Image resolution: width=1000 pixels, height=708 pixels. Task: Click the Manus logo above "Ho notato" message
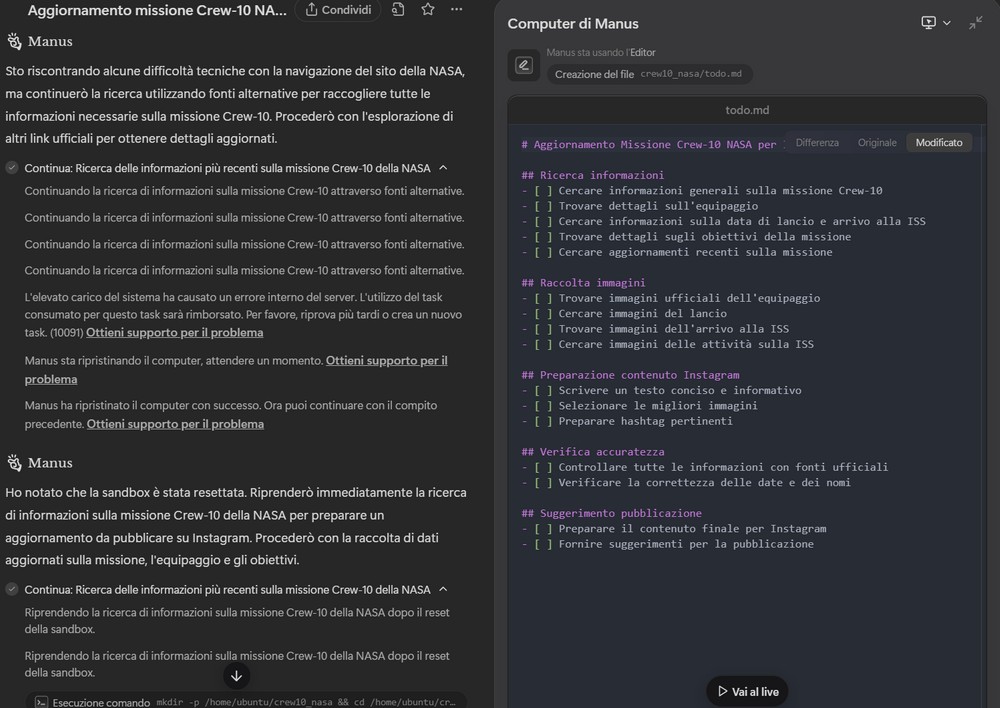point(14,463)
